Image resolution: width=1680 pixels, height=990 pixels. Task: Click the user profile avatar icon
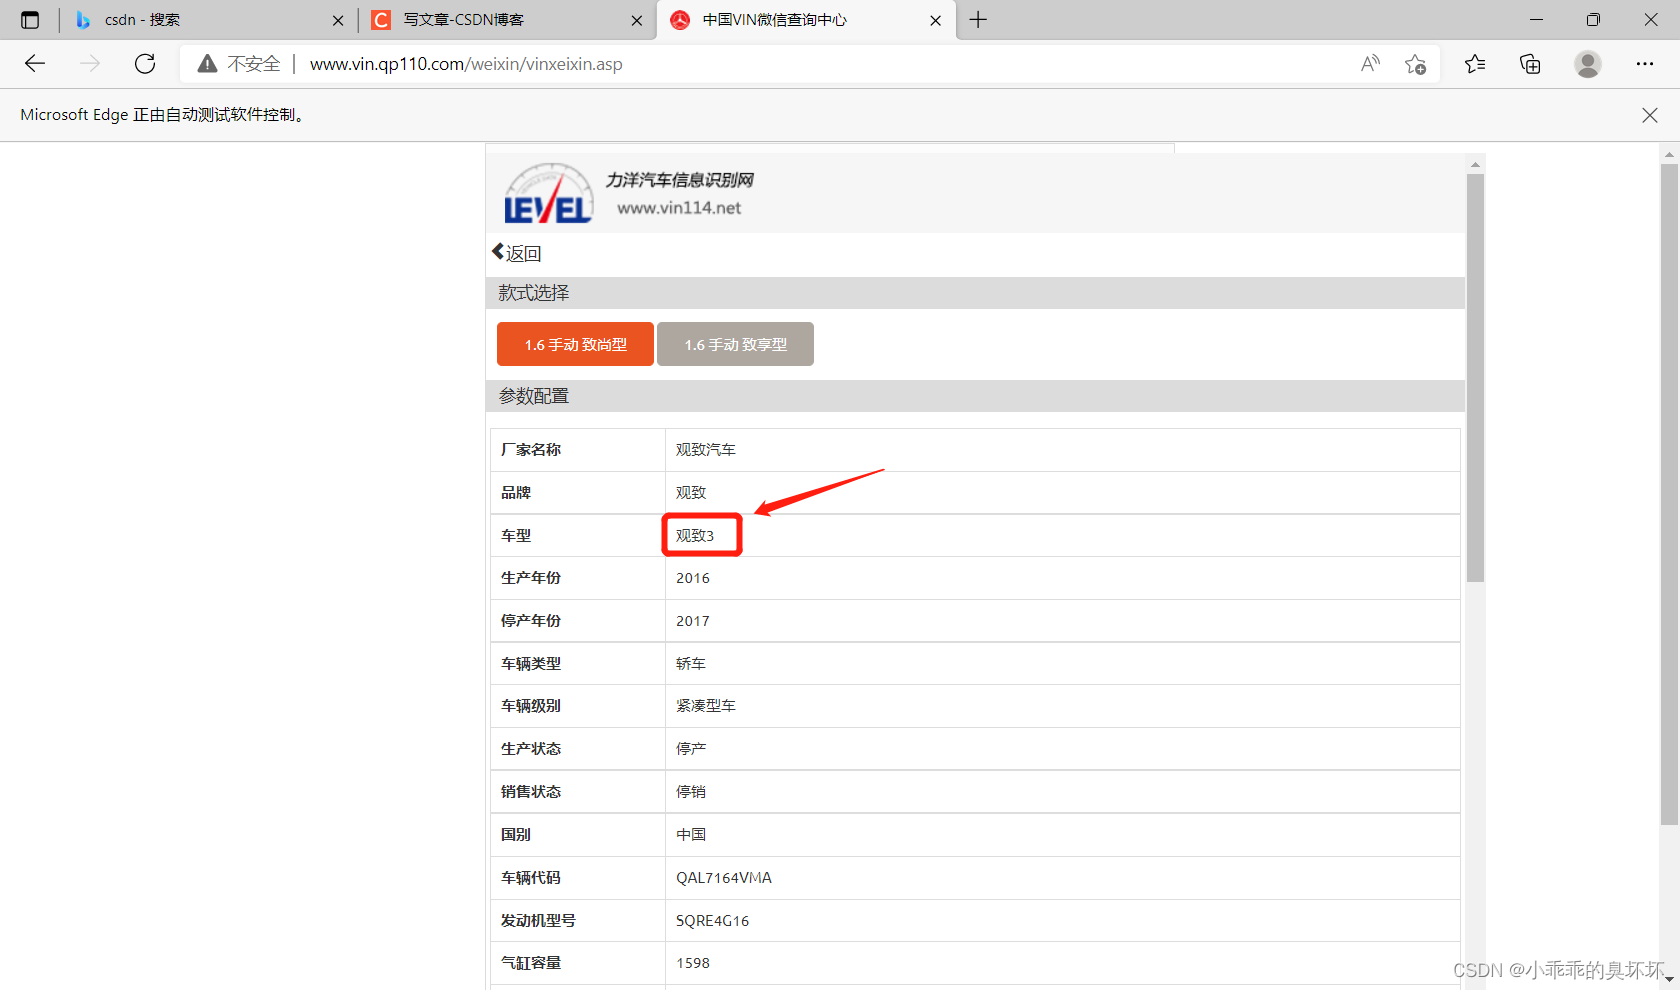coord(1588,64)
